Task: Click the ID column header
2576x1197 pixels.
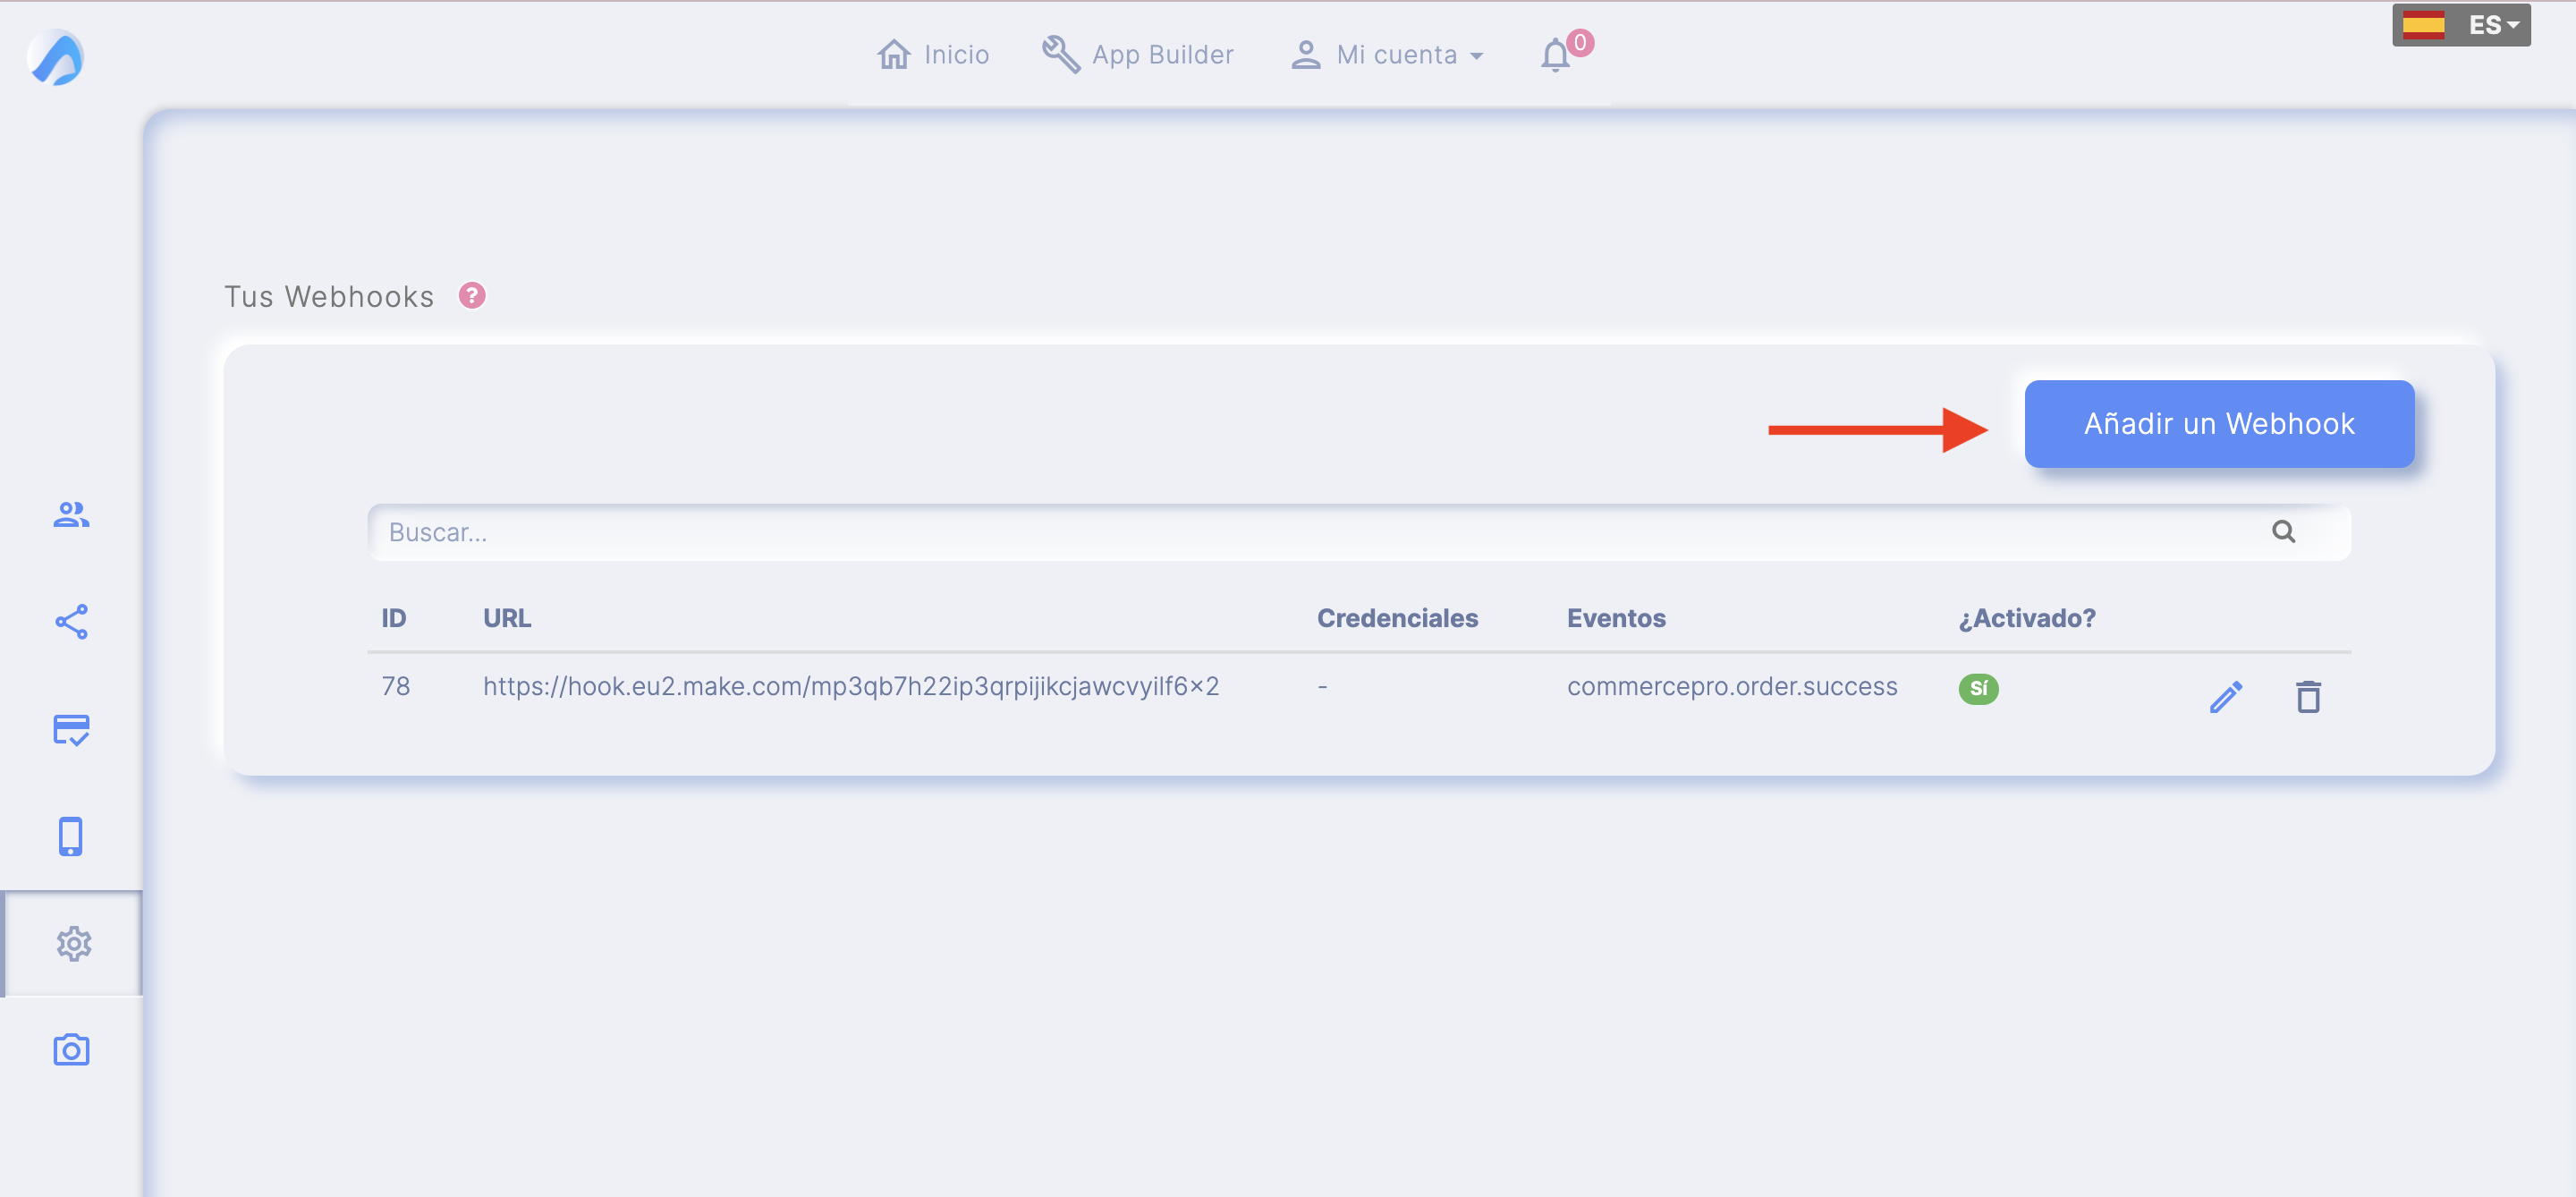Action: click(393, 618)
